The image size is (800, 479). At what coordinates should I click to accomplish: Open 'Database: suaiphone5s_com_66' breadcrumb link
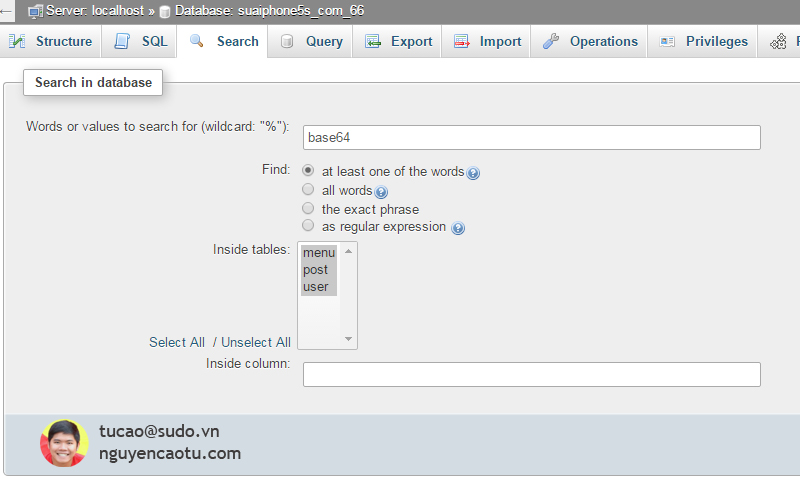point(269,11)
